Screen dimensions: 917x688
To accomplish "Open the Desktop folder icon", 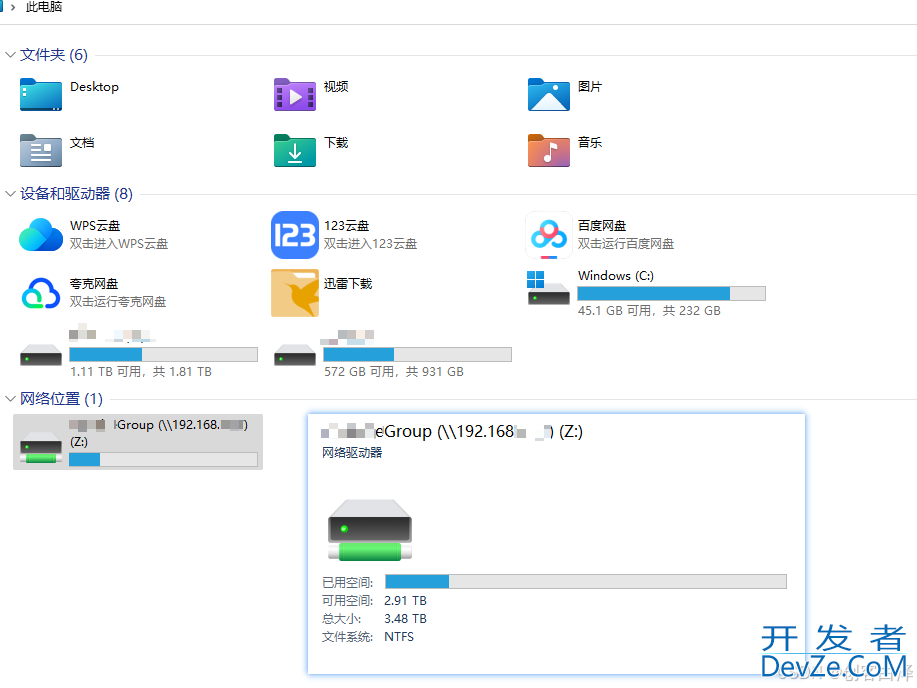I will [x=40, y=94].
